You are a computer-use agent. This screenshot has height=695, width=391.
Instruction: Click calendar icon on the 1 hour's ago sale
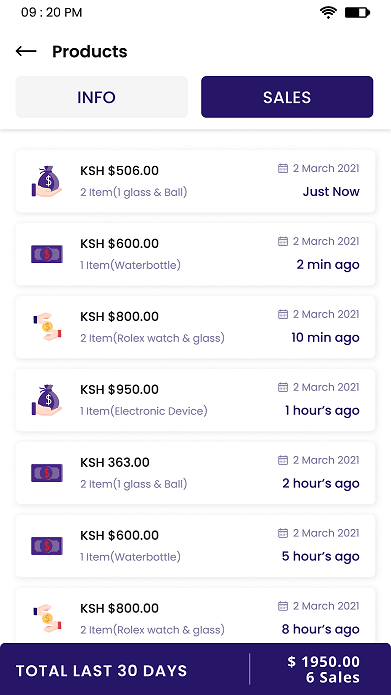(283, 387)
